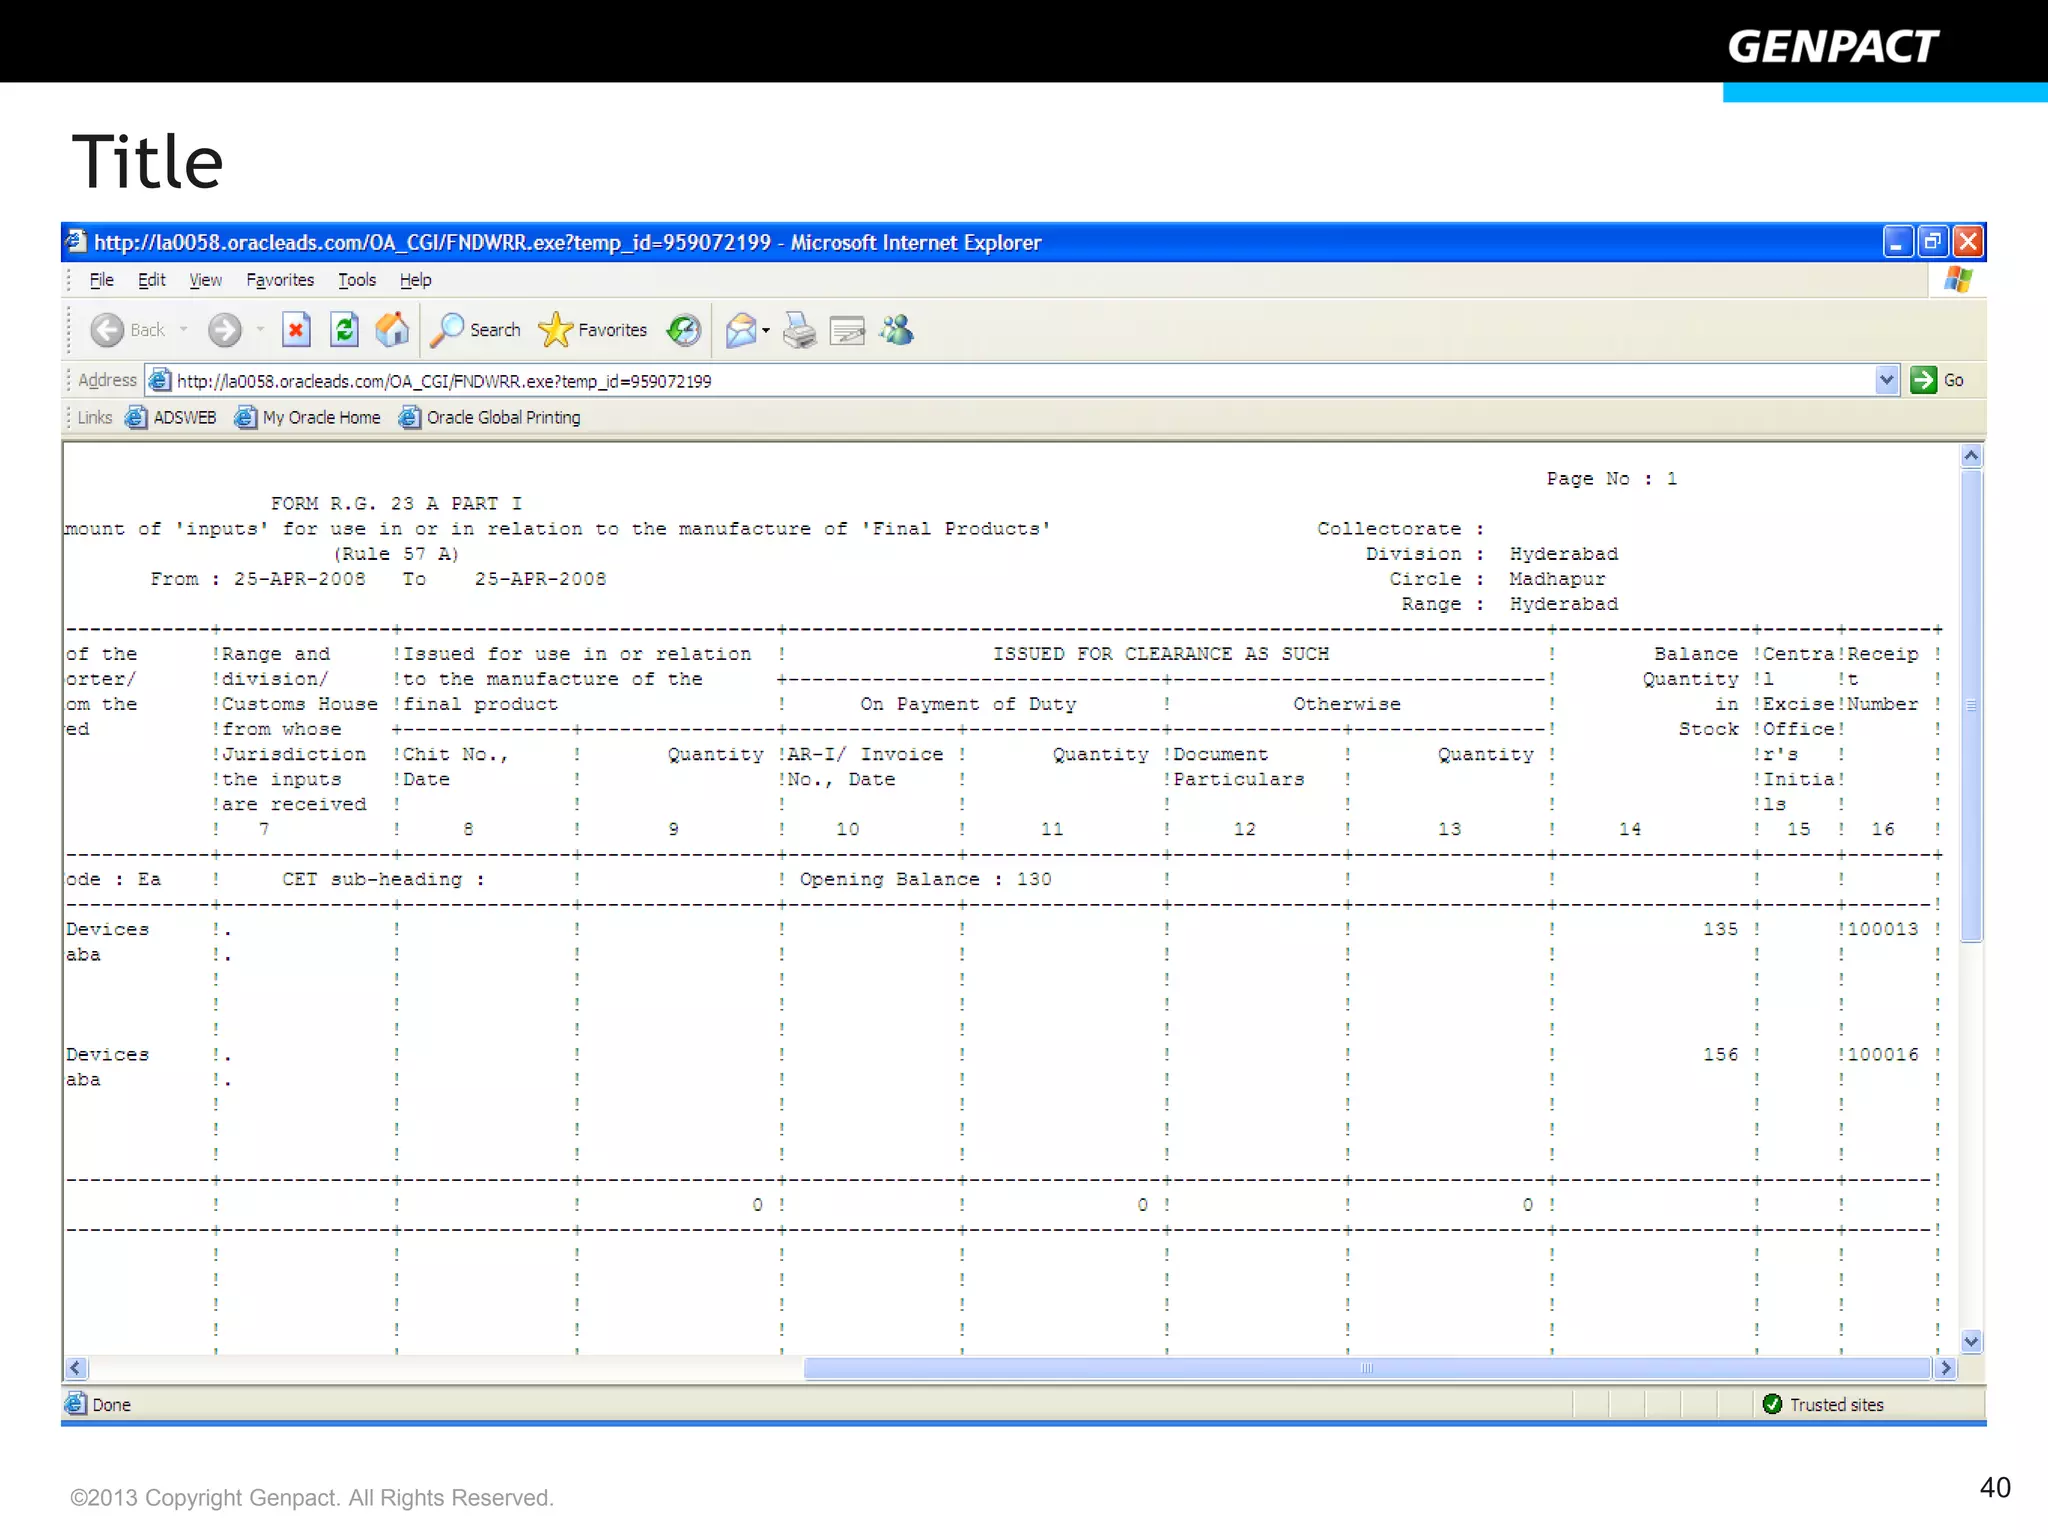
Task: Open the Search pane in toolbar
Action: pos(477,330)
